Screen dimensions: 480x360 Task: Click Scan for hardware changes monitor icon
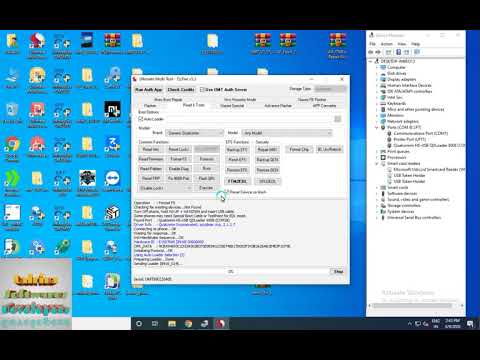coord(417,52)
